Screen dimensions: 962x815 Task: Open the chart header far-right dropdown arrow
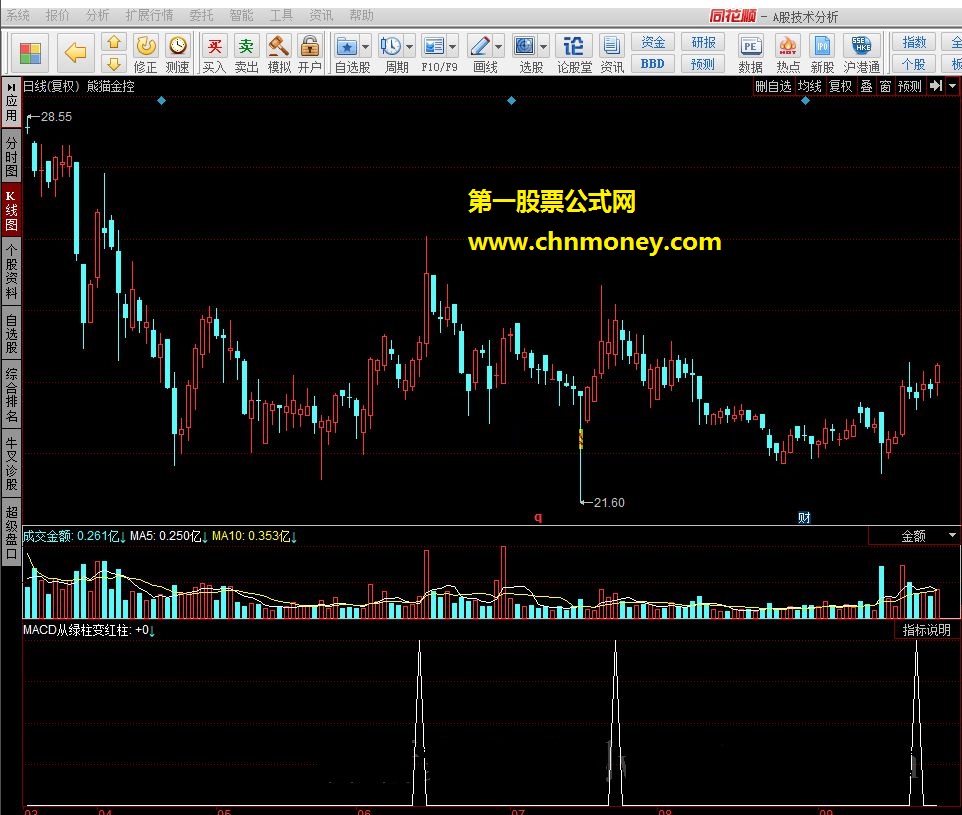(952, 86)
